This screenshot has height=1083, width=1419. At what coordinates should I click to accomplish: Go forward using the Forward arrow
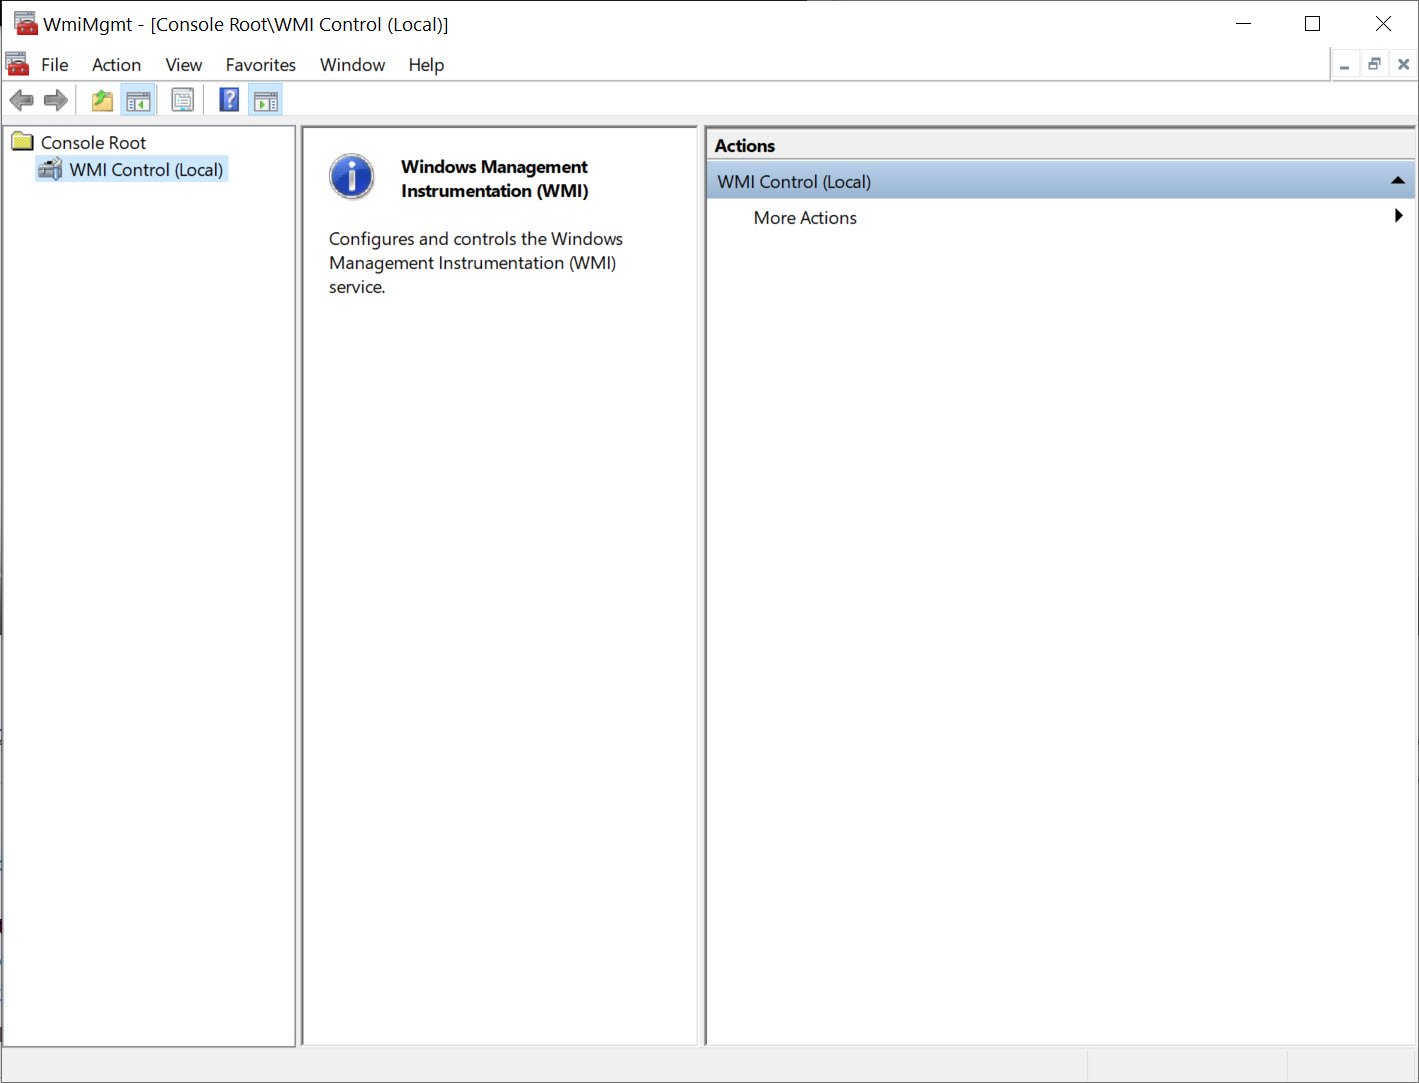click(56, 100)
